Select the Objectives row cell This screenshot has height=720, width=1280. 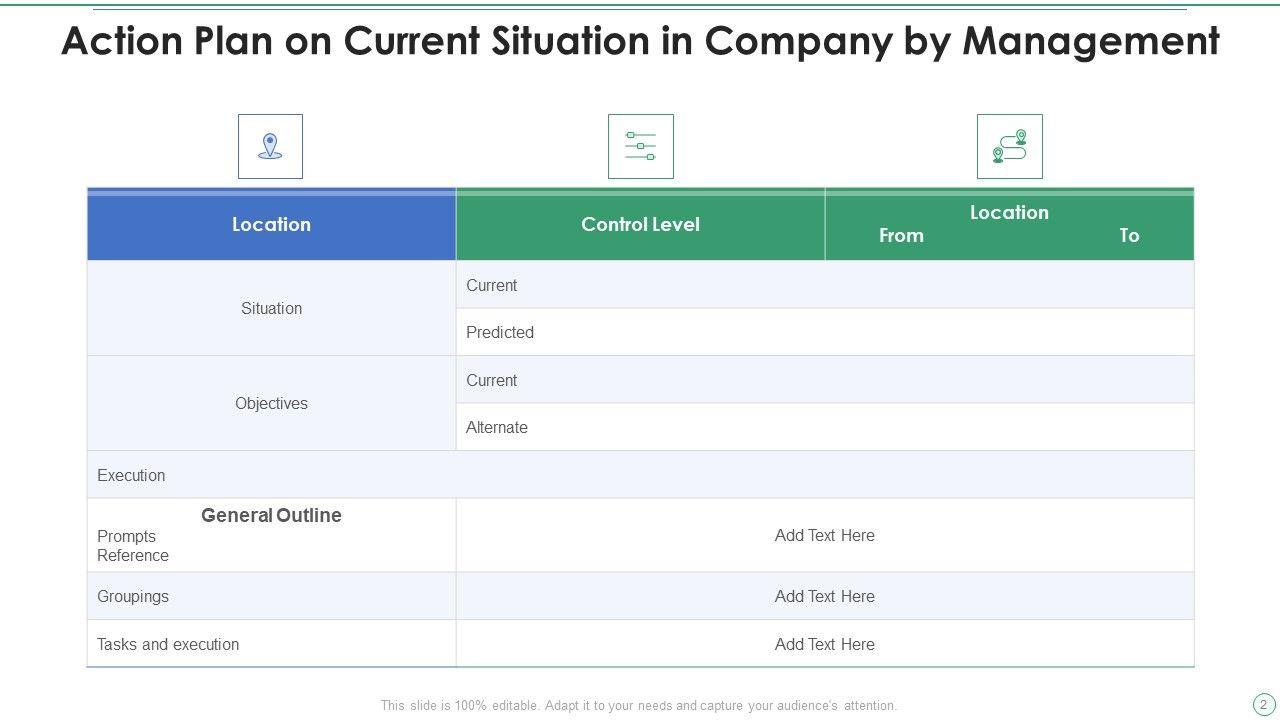pyautogui.click(x=271, y=403)
